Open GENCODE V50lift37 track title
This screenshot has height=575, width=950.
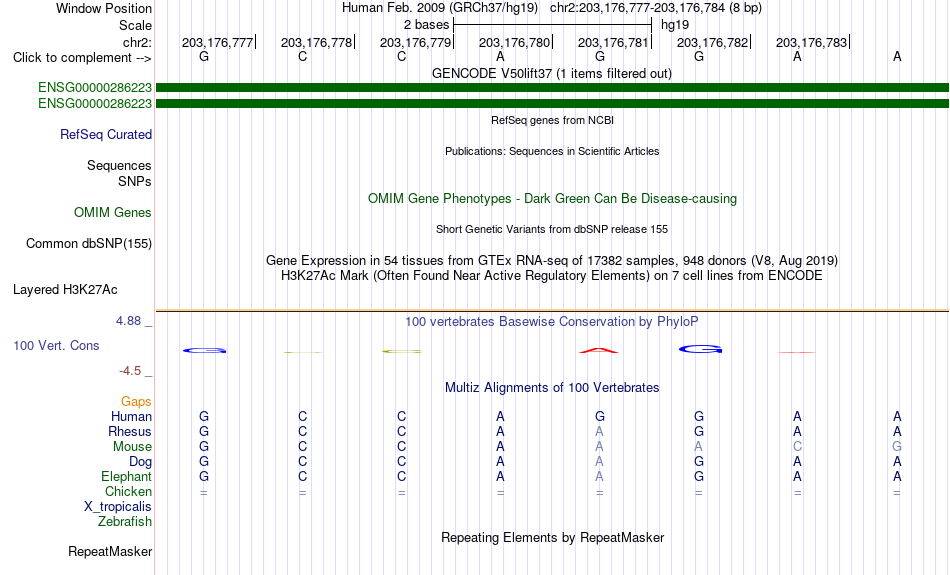point(552,73)
